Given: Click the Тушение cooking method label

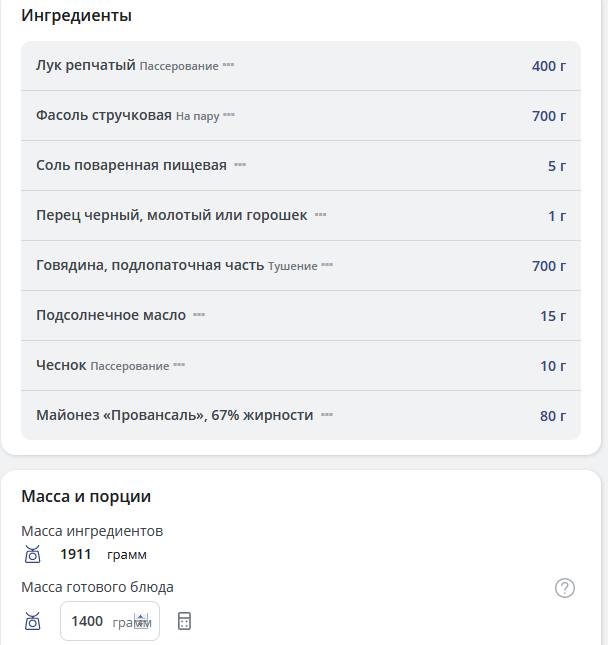Looking at the screenshot, I should [293, 266].
